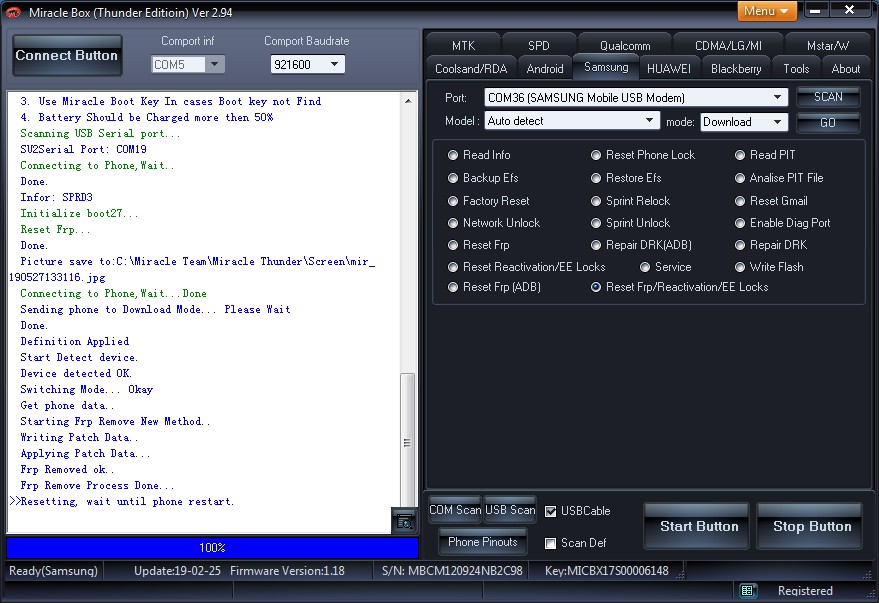Open the Tools tab
The image size is (879, 603).
pos(796,68)
